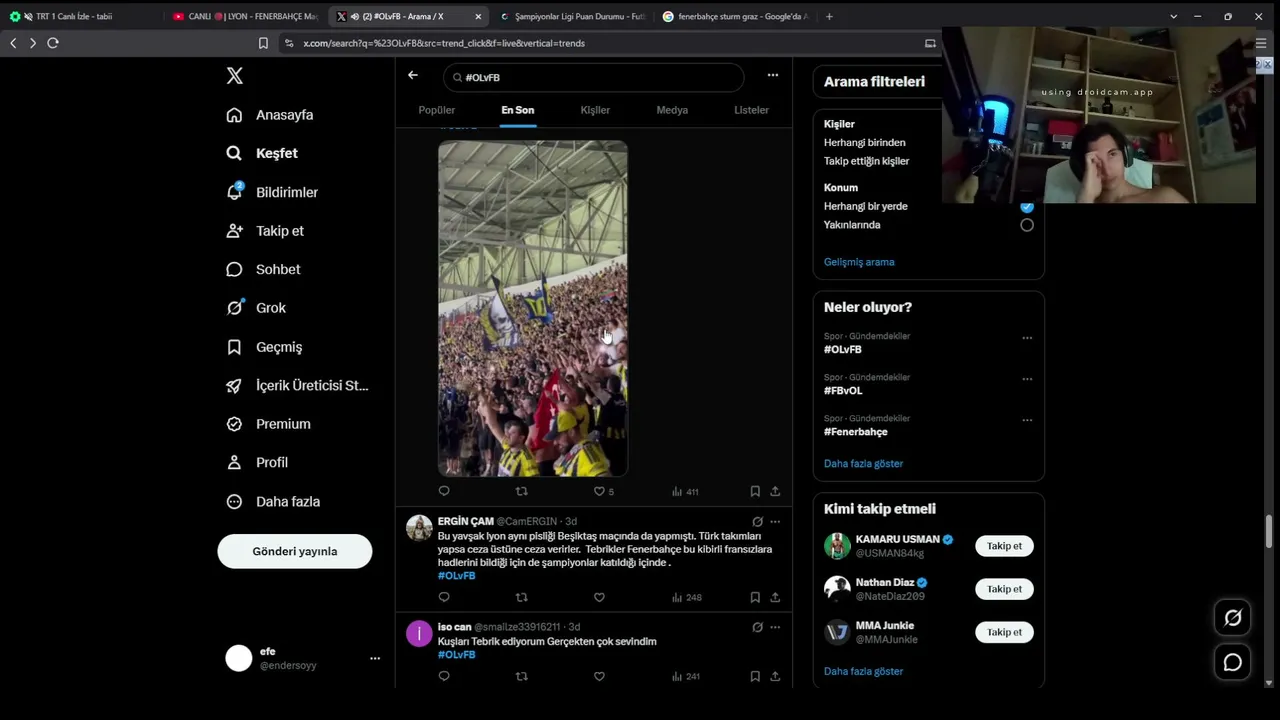Viewport: 1280px width, 720px height.
Task: Repost the stadium video post
Action: point(521,491)
